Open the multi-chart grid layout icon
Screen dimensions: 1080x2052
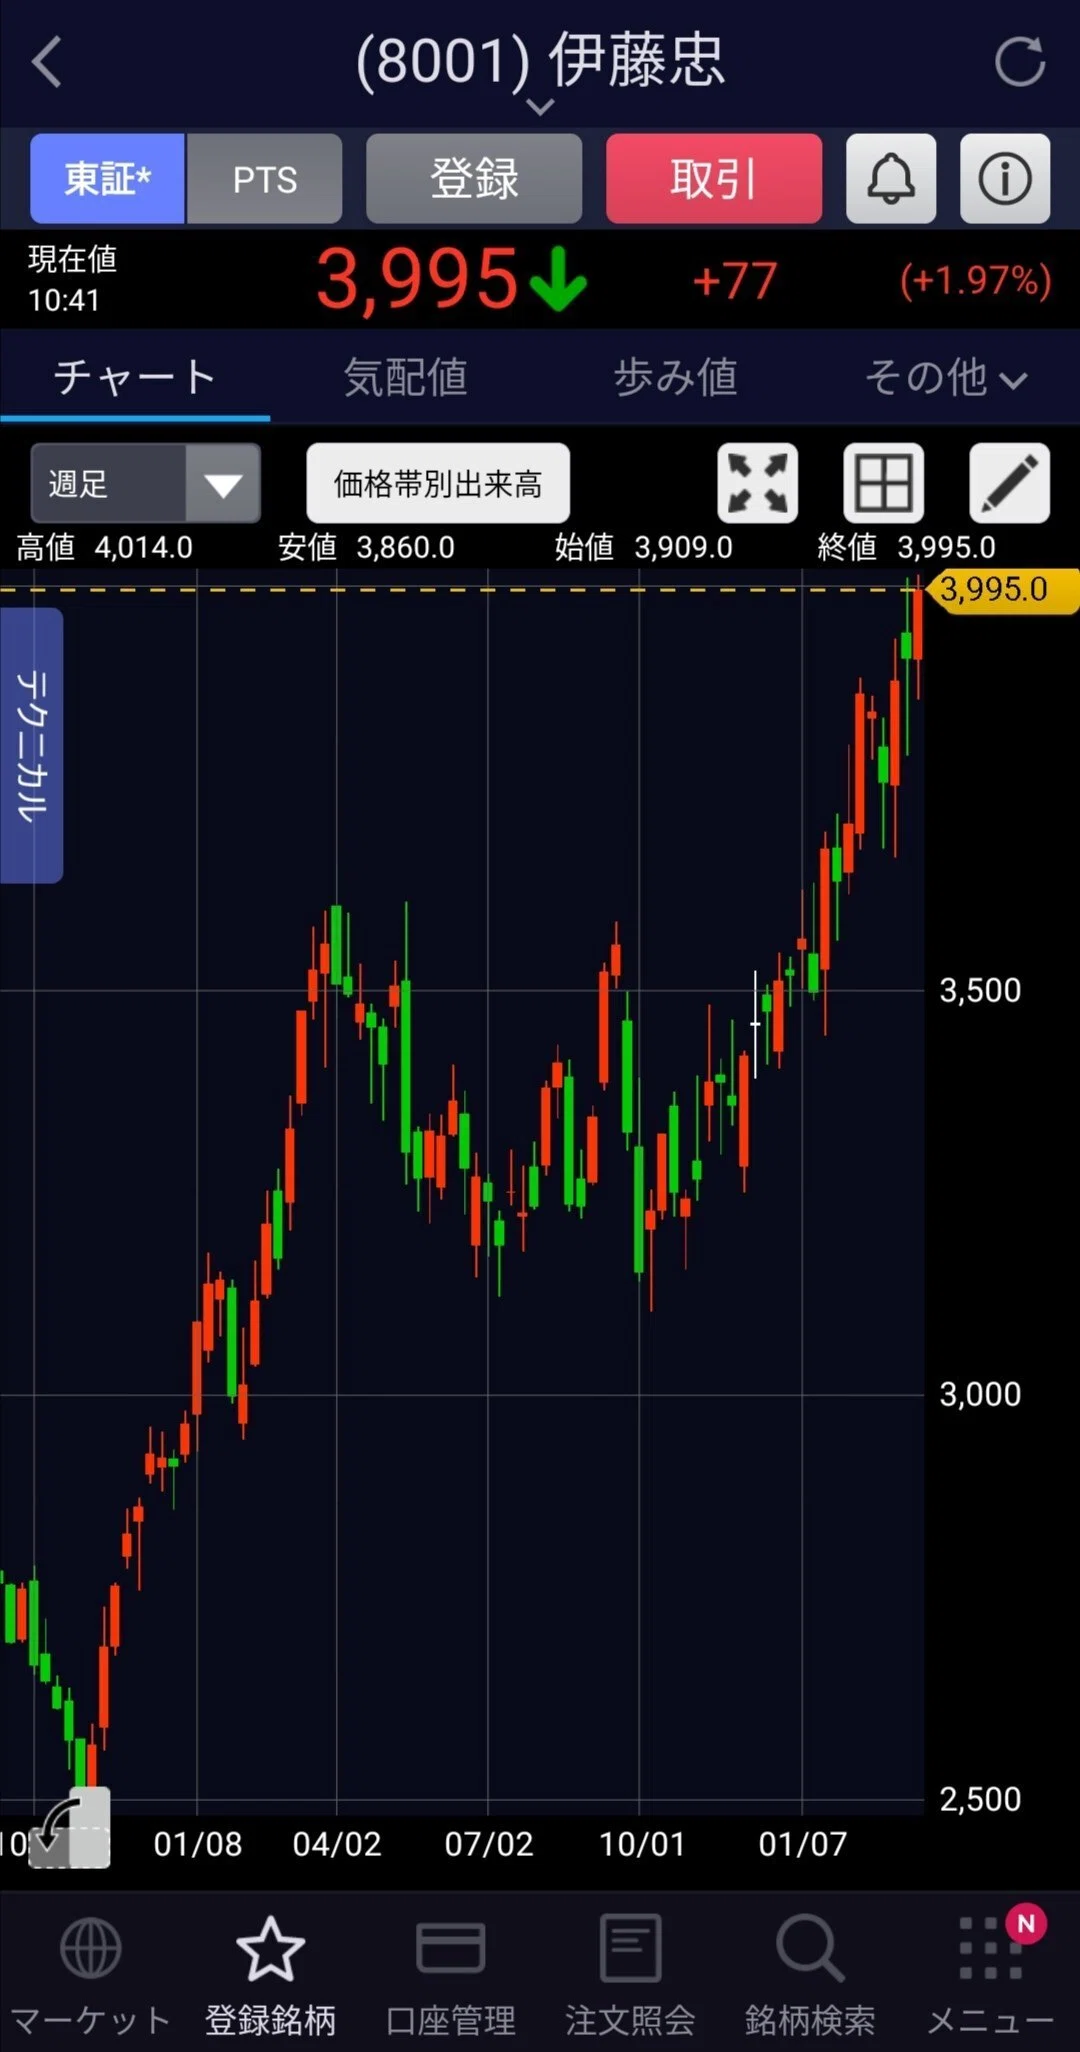[x=884, y=483]
